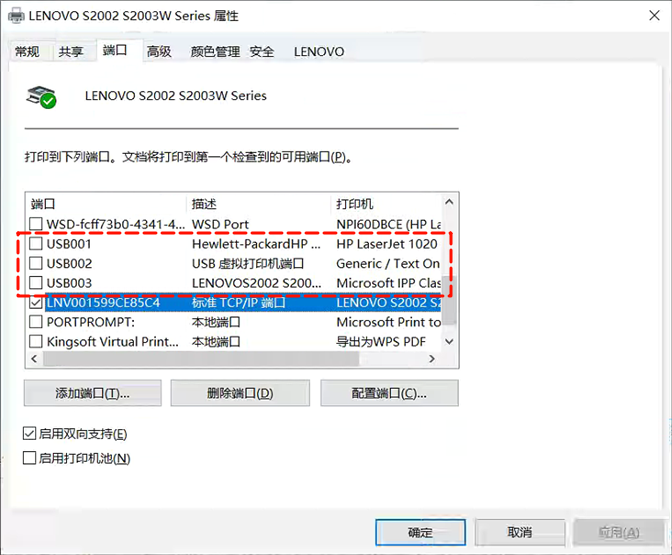The height and width of the screenshot is (555, 672).
Task: Click the LENOVO printer status icon
Action: click(x=41, y=97)
